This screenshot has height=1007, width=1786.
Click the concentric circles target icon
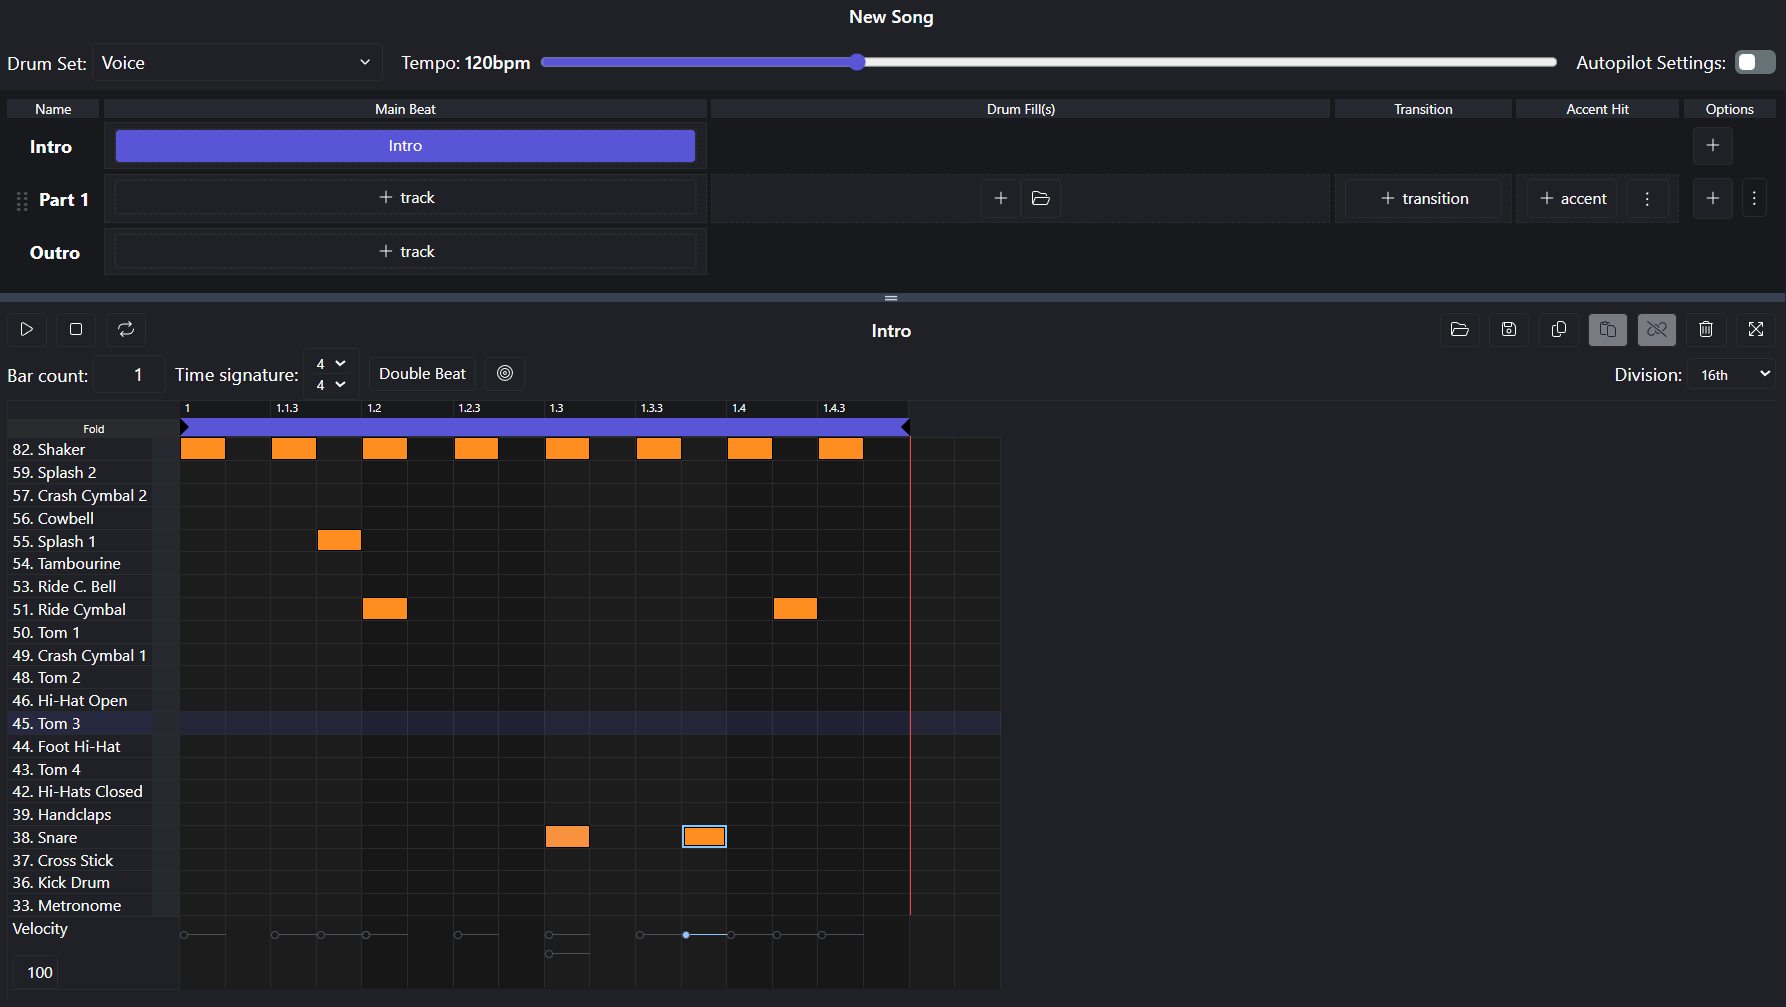(505, 373)
